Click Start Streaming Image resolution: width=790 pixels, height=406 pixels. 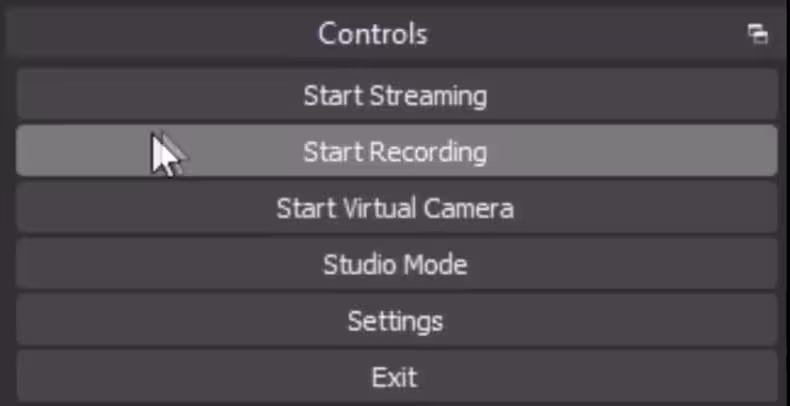[396, 96]
